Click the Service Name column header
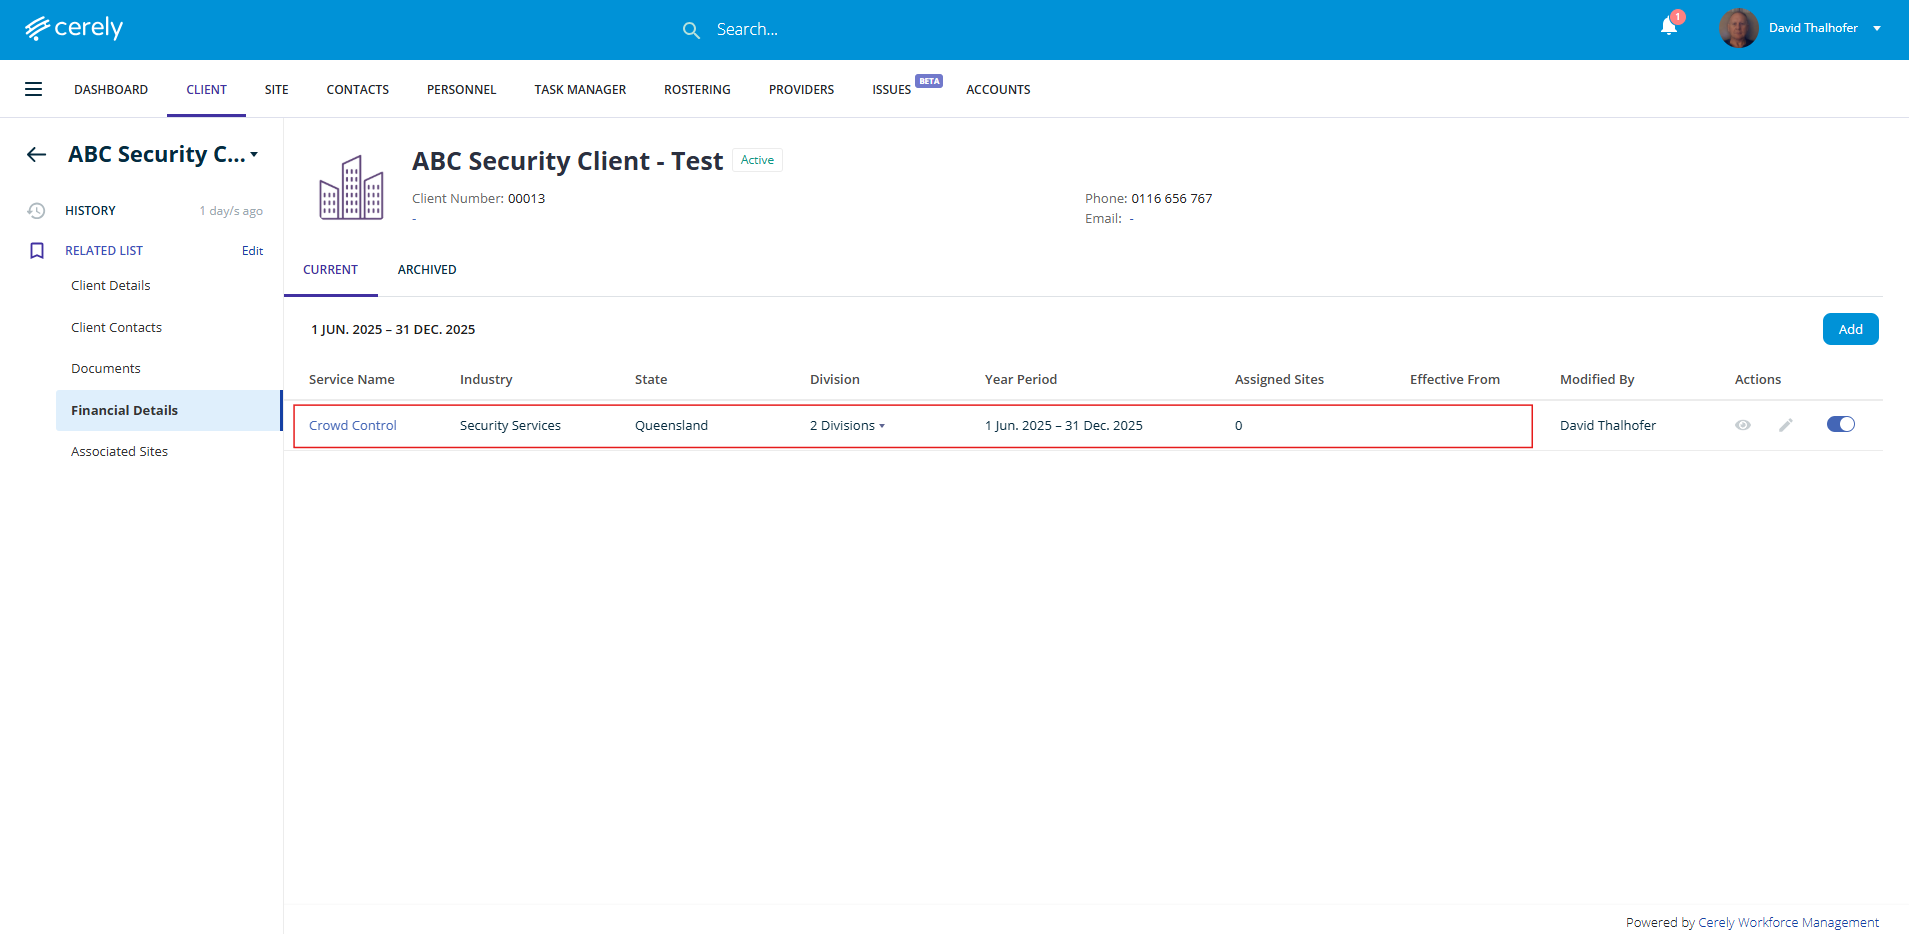 tap(351, 379)
